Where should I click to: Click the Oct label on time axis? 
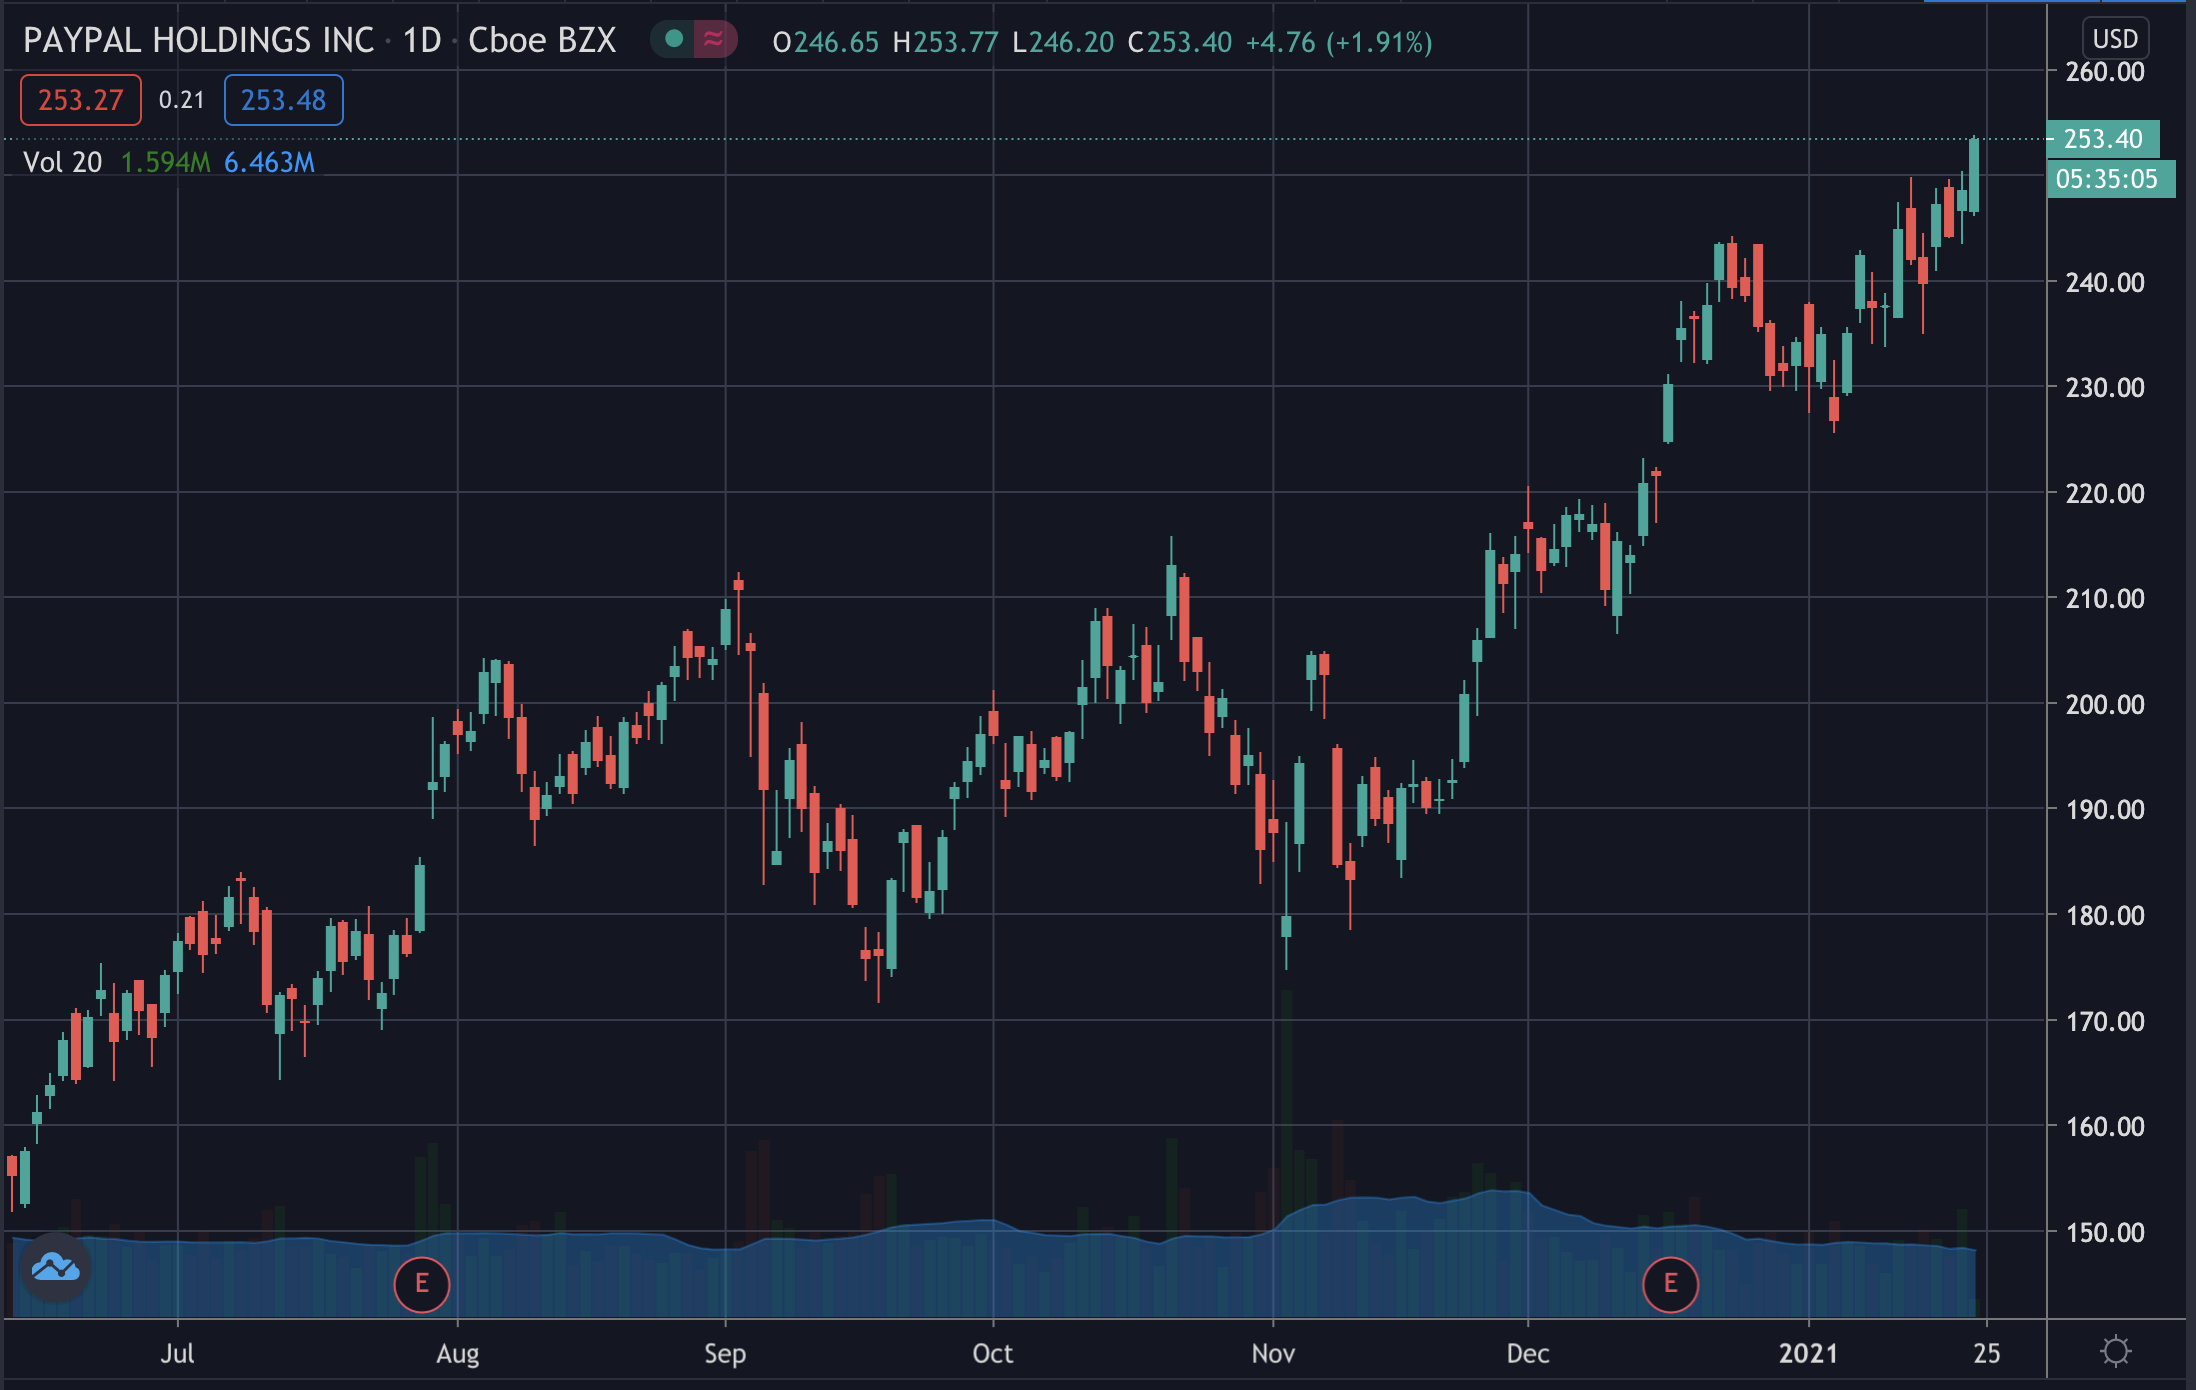993,1353
